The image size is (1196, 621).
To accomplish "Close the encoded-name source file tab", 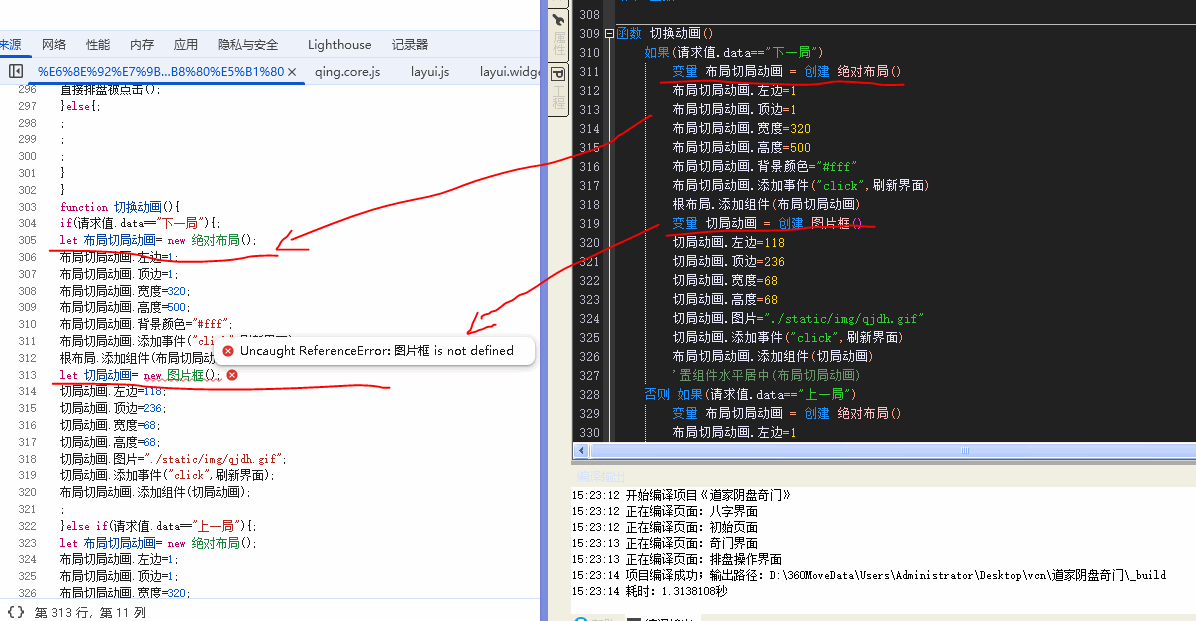I will click(x=292, y=72).
